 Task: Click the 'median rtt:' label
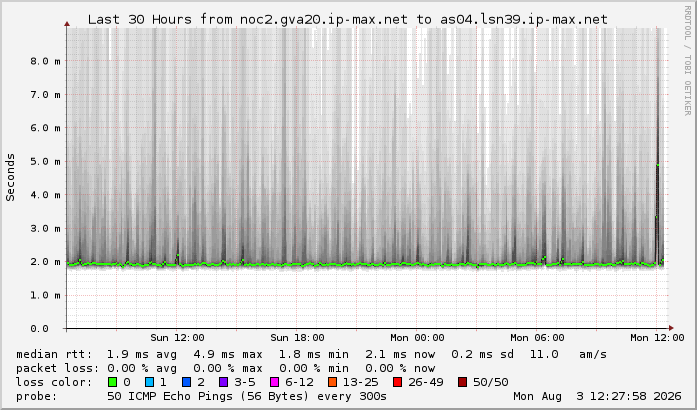(54, 354)
